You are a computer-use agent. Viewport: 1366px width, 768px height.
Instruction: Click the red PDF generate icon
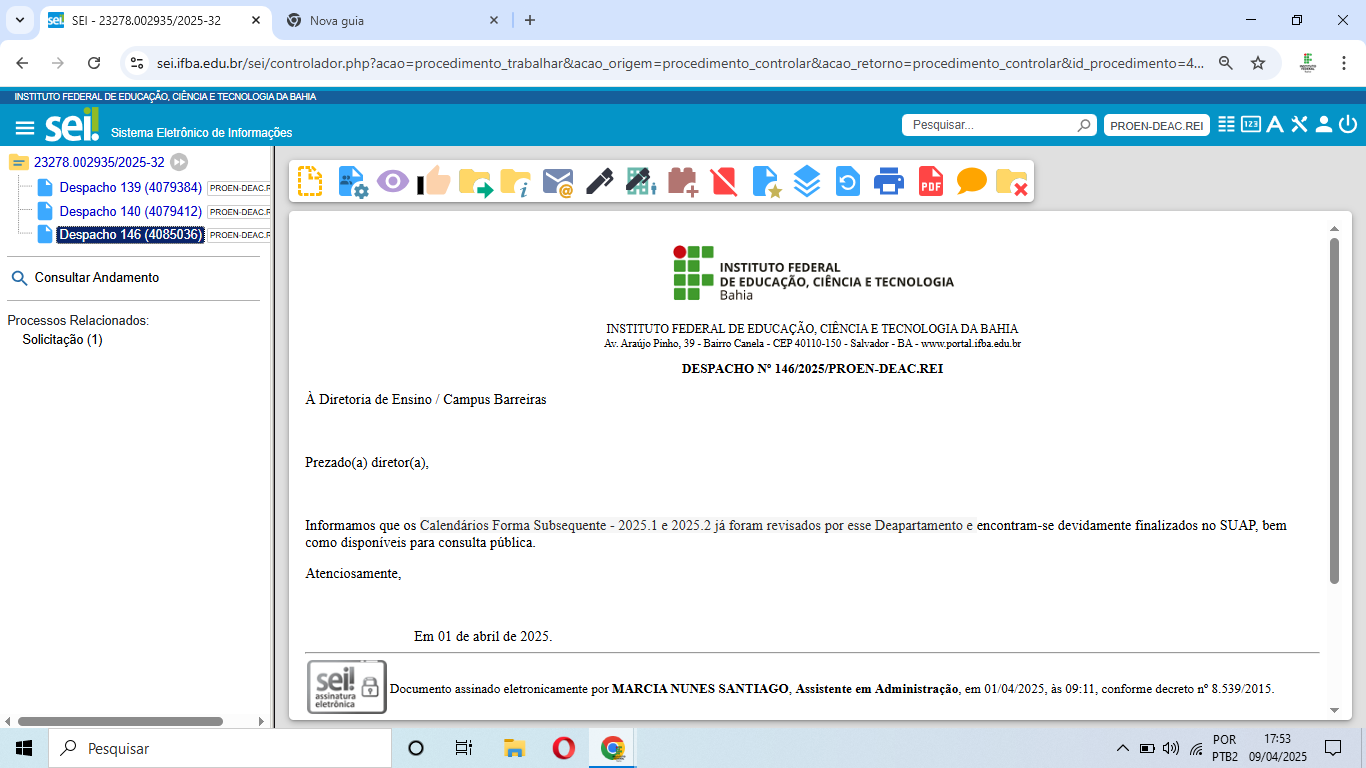click(x=931, y=181)
